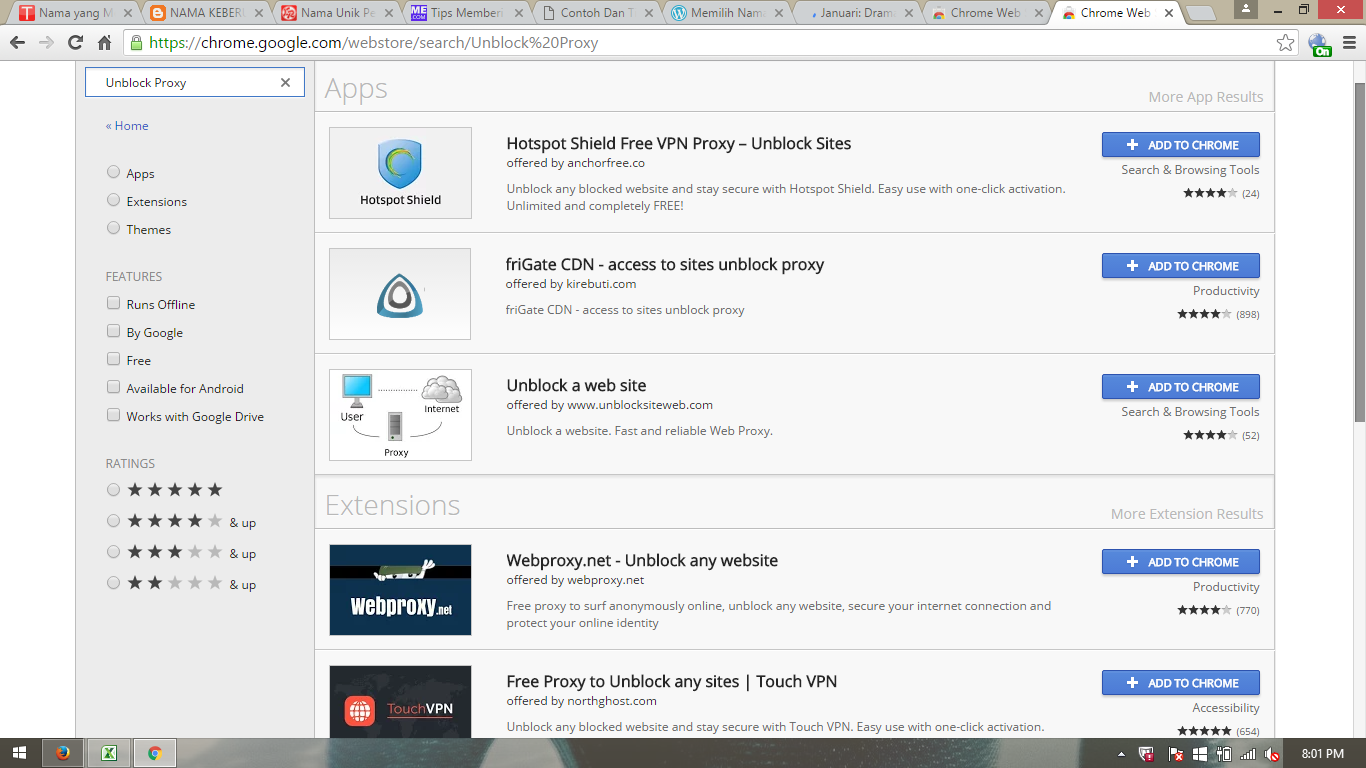Screen dimensions: 1366x768
Task: Open Hotspot Shield's star rating (24)
Action: tap(1221, 193)
